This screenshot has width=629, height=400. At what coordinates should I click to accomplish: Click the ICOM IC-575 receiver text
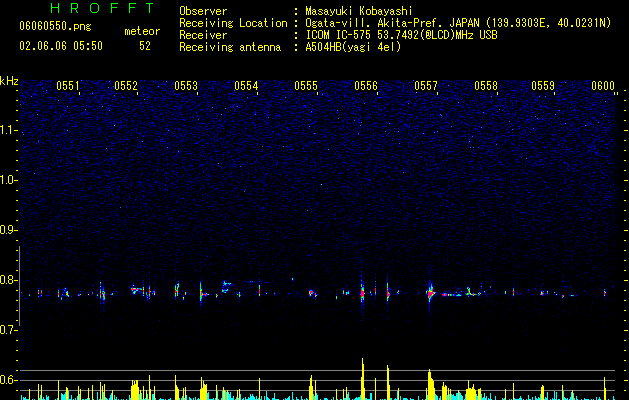[x=401, y=35]
